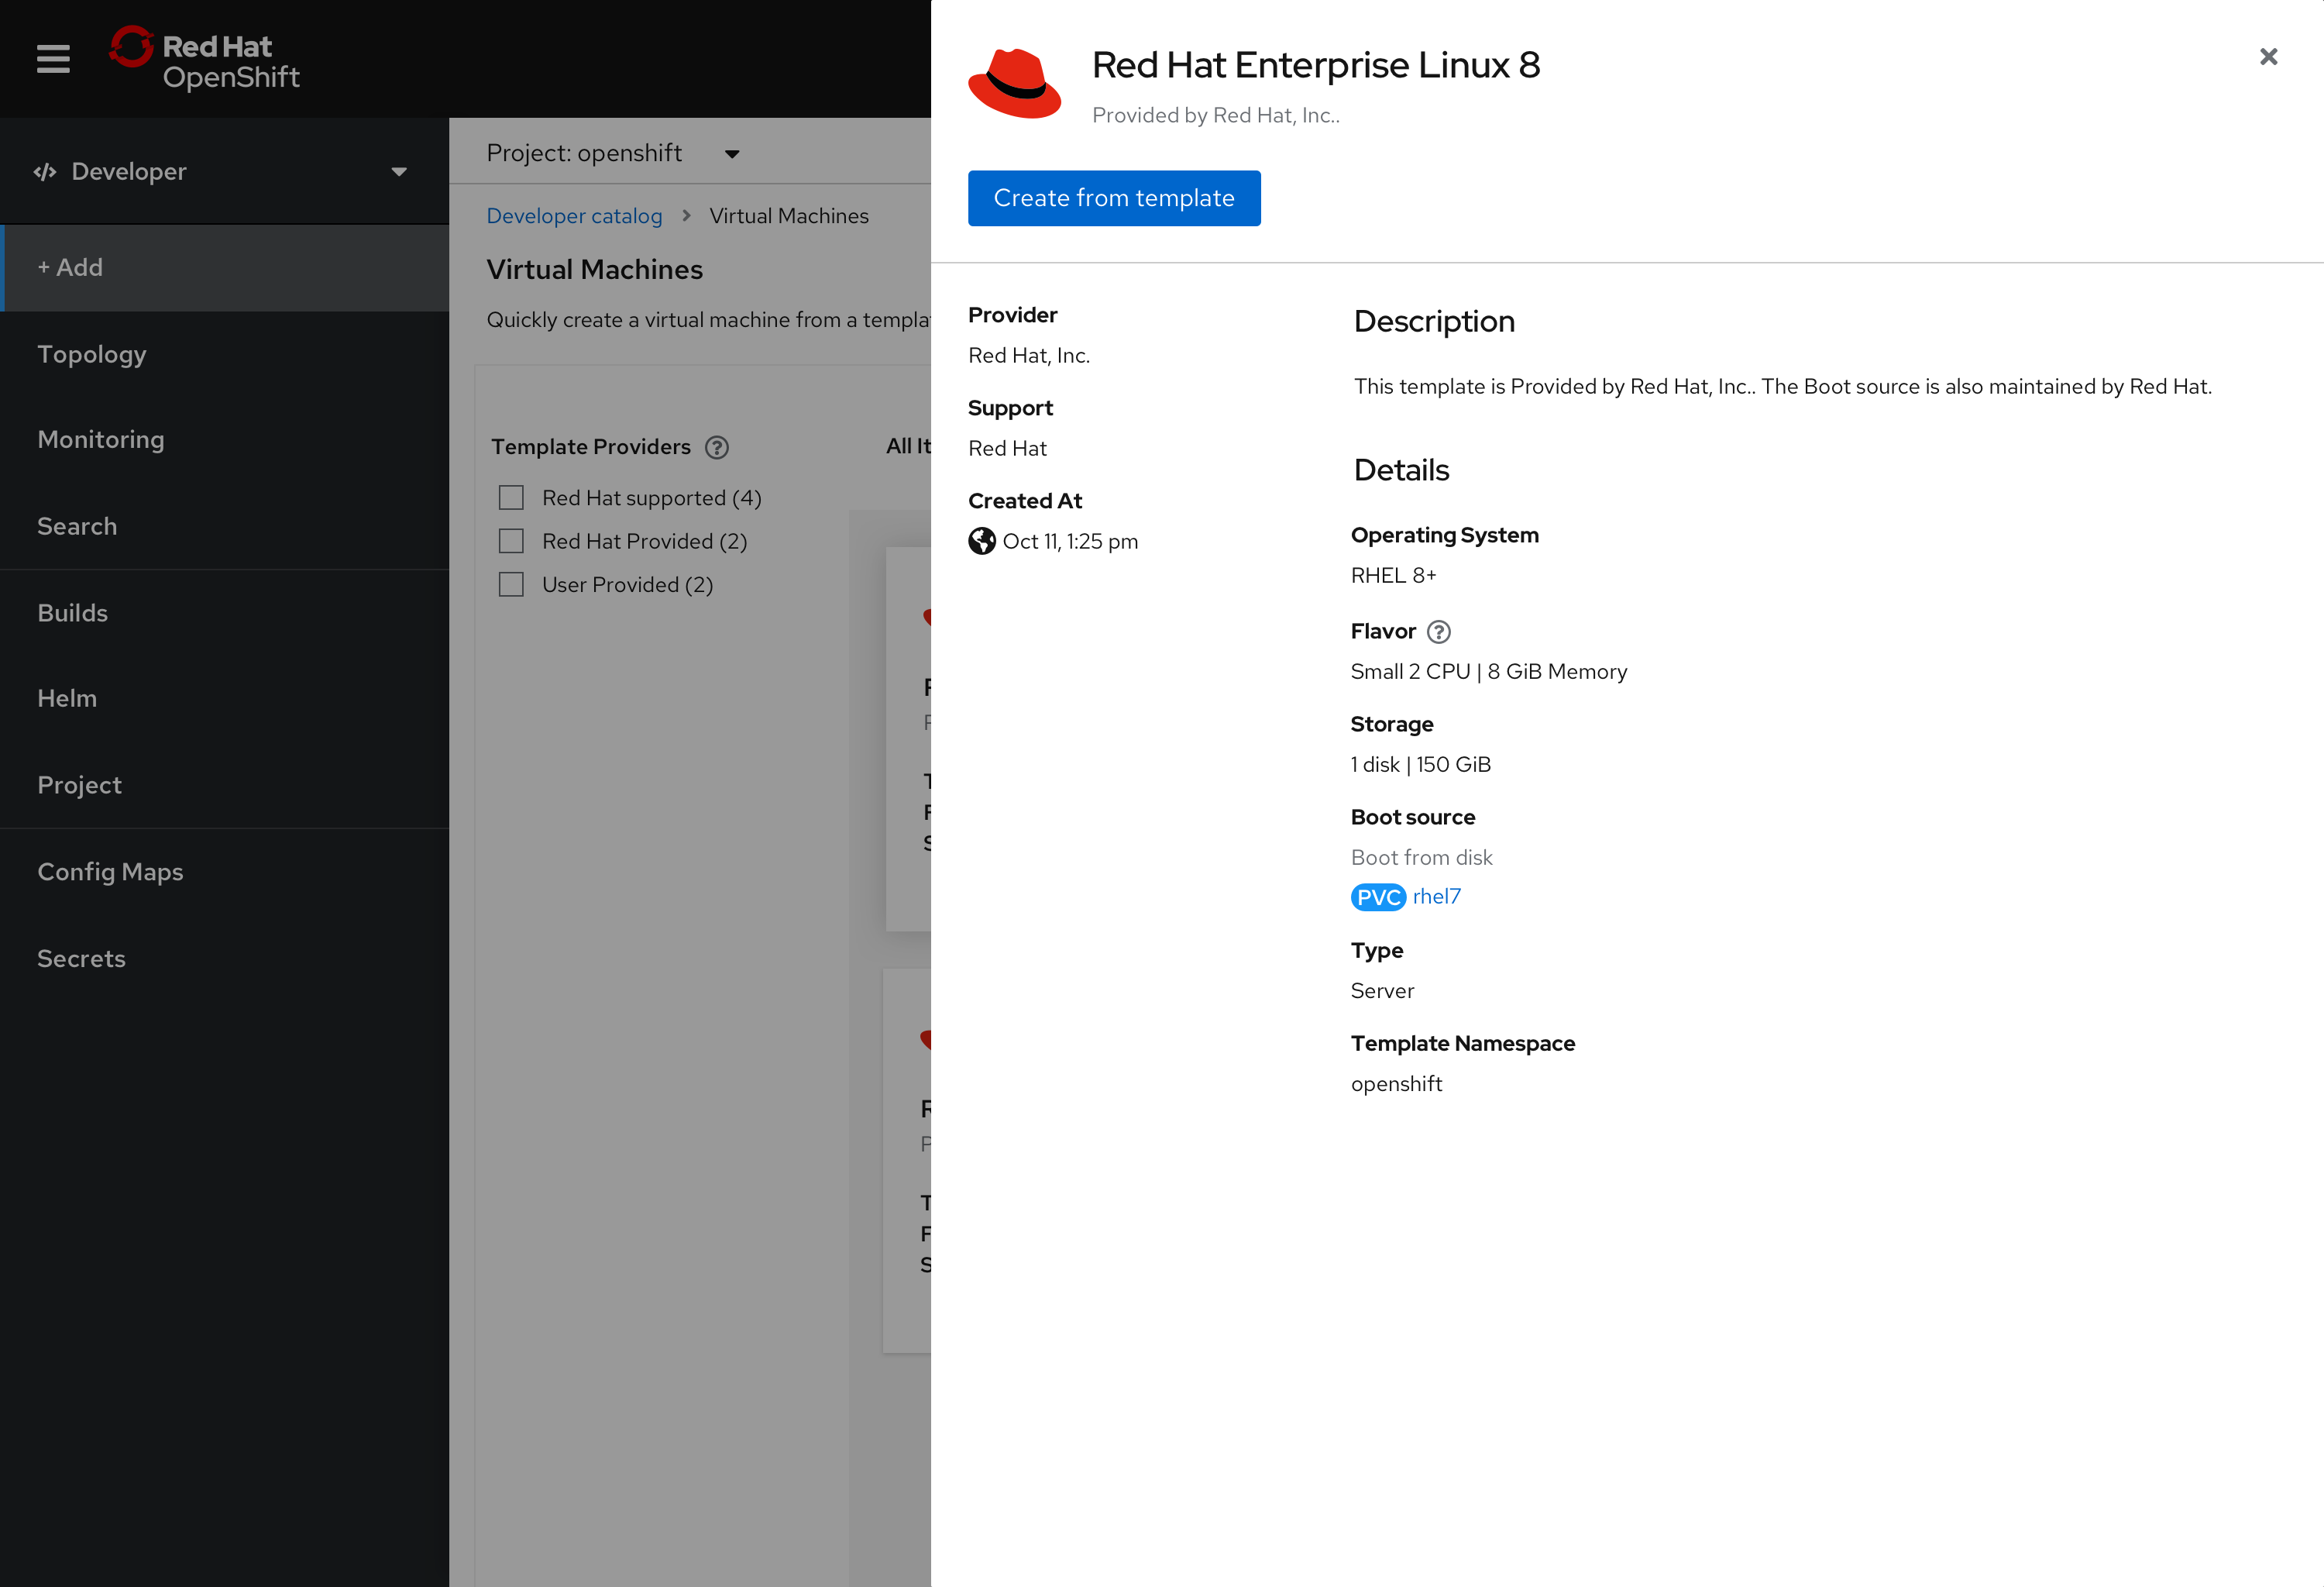Viewport: 2324px width, 1587px height.
Task: Click the '1 disk | 150 GiB' storage value
Action: point(1420,765)
